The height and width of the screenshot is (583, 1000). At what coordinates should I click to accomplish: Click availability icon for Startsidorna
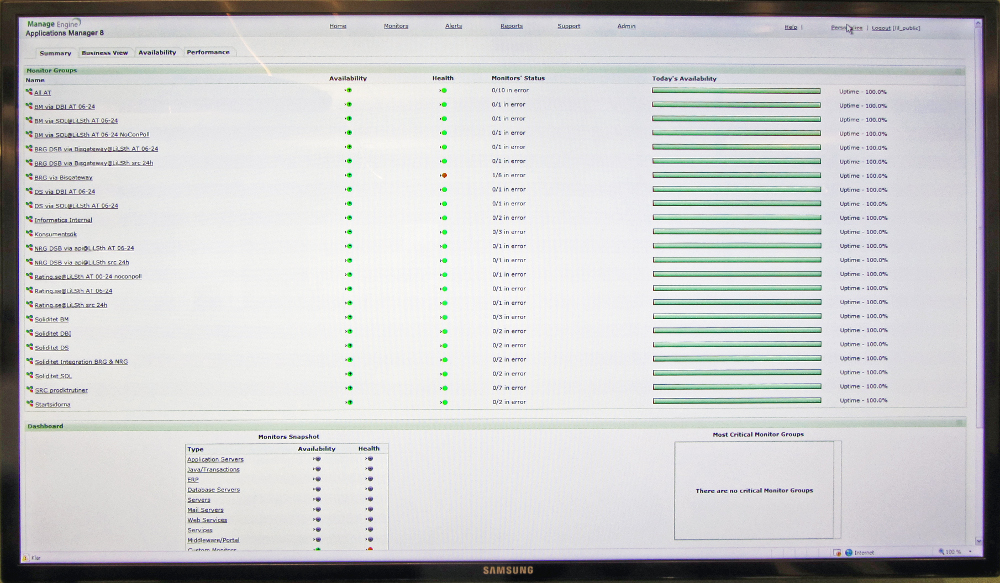point(349,402)
